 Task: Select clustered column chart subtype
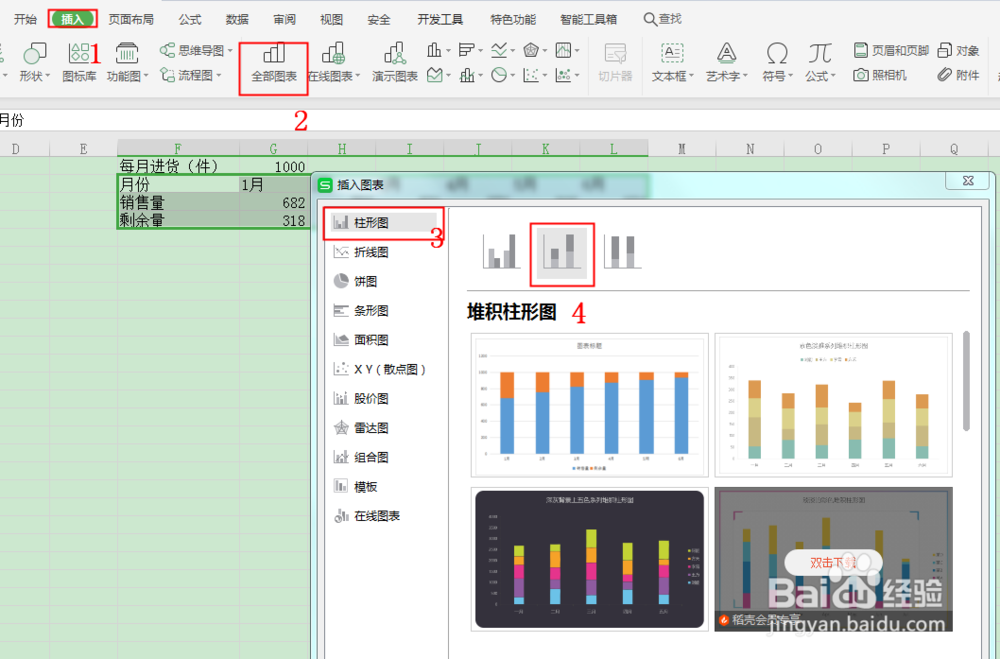501,251
